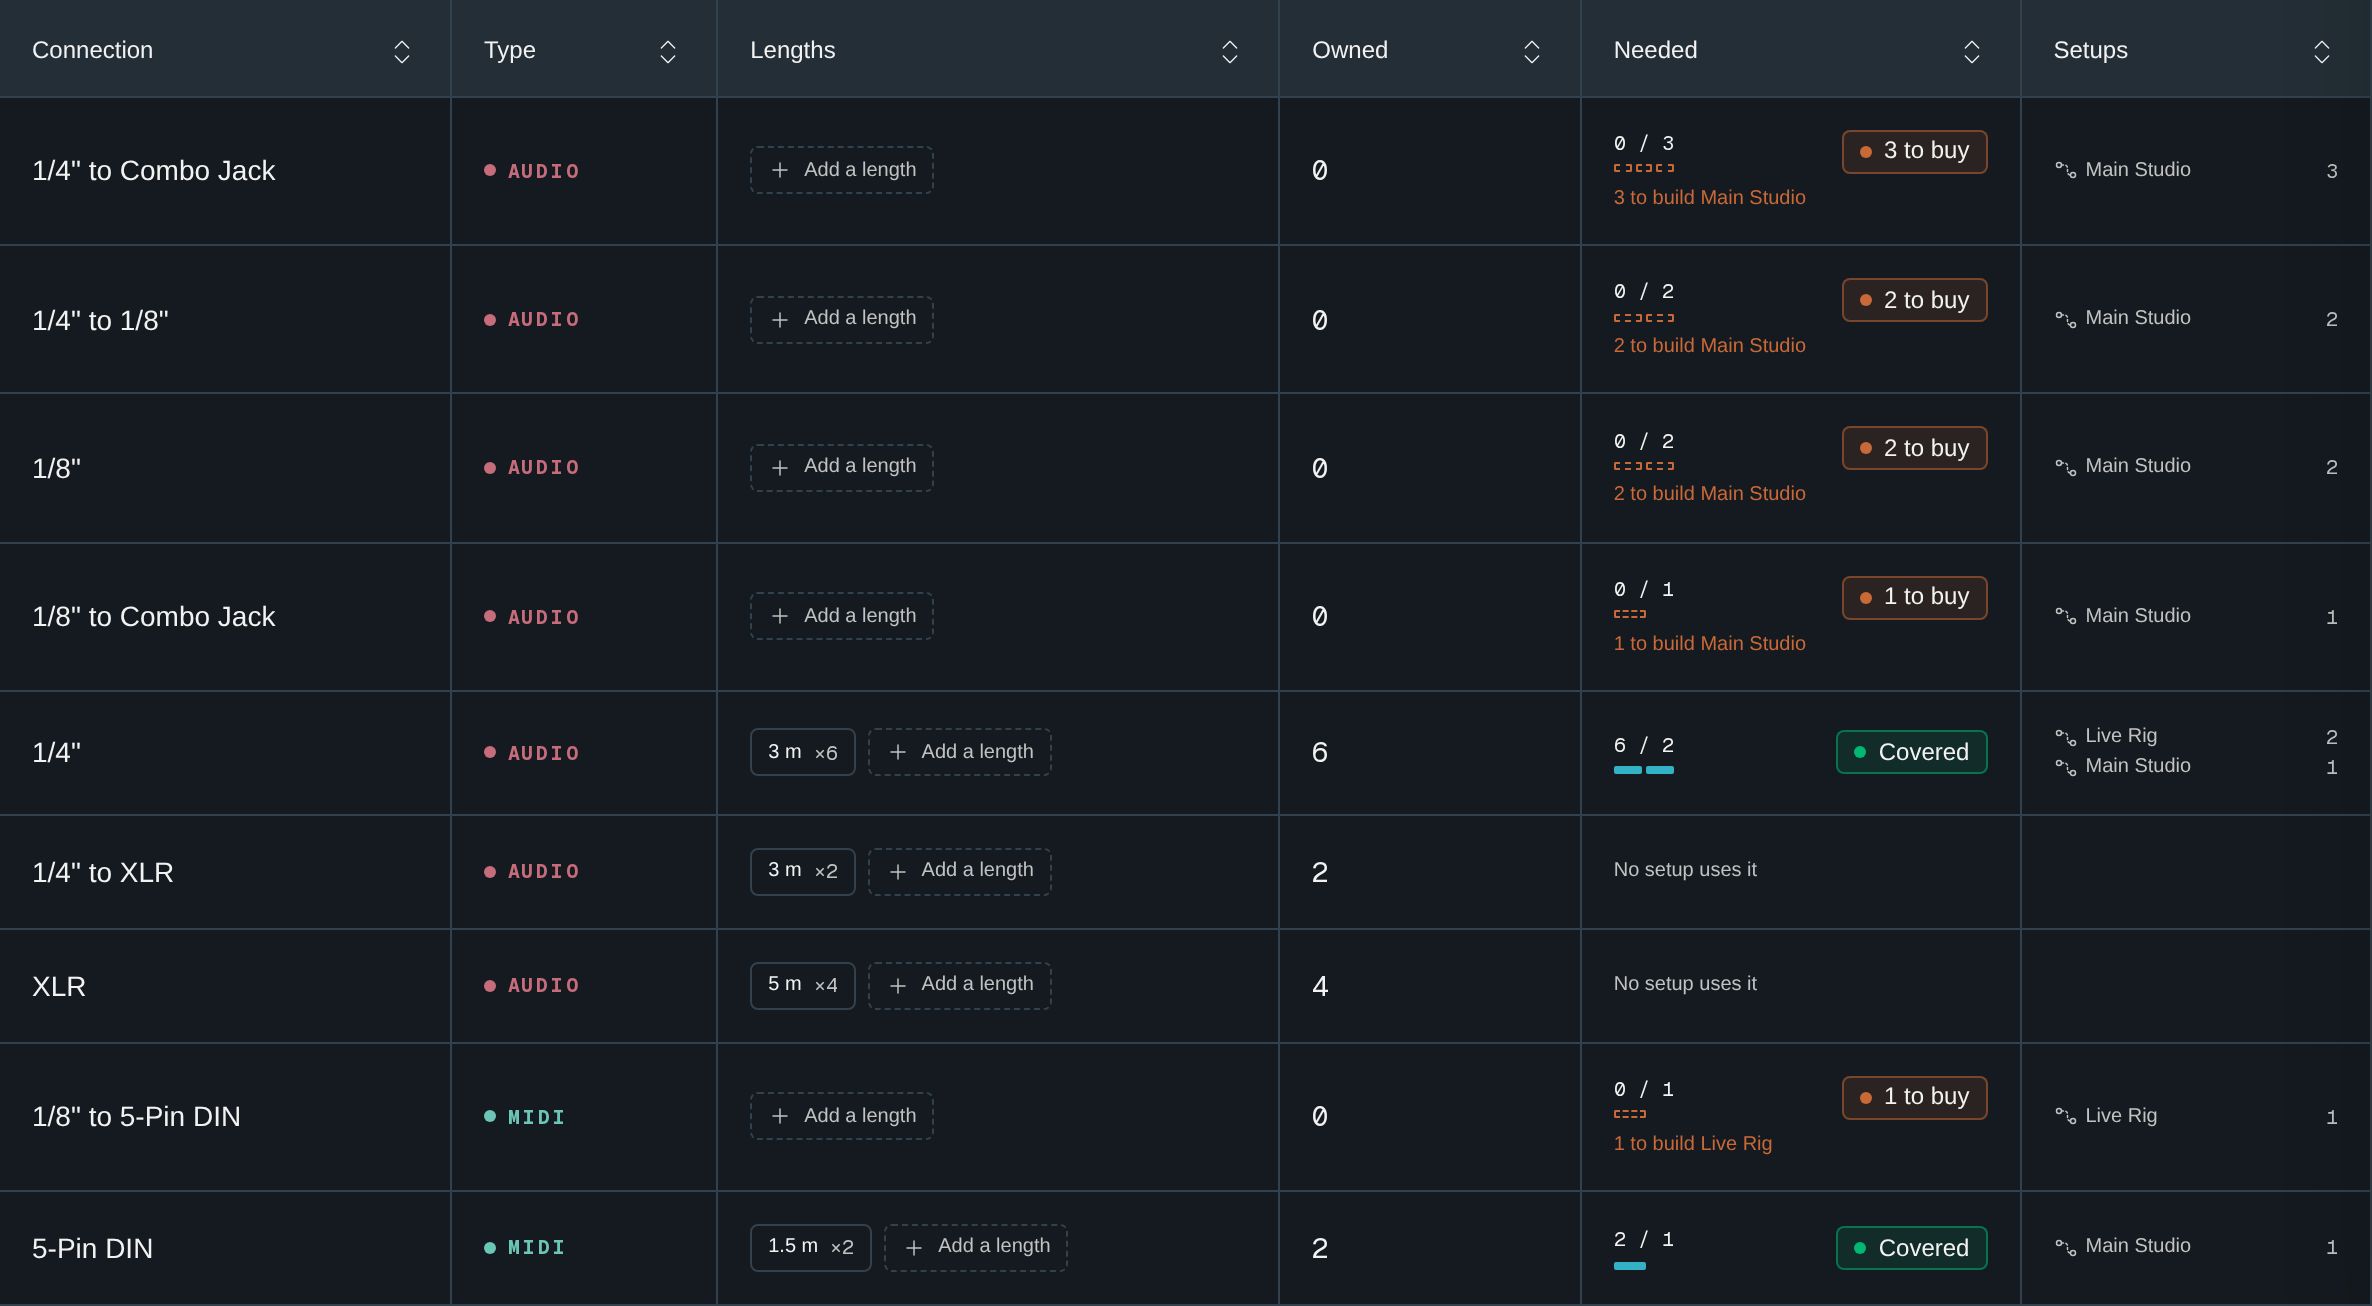Viewport: 2372px width, 1306px height.
Task: Sort by Needed column arrows
Action: coord(1971,52)
